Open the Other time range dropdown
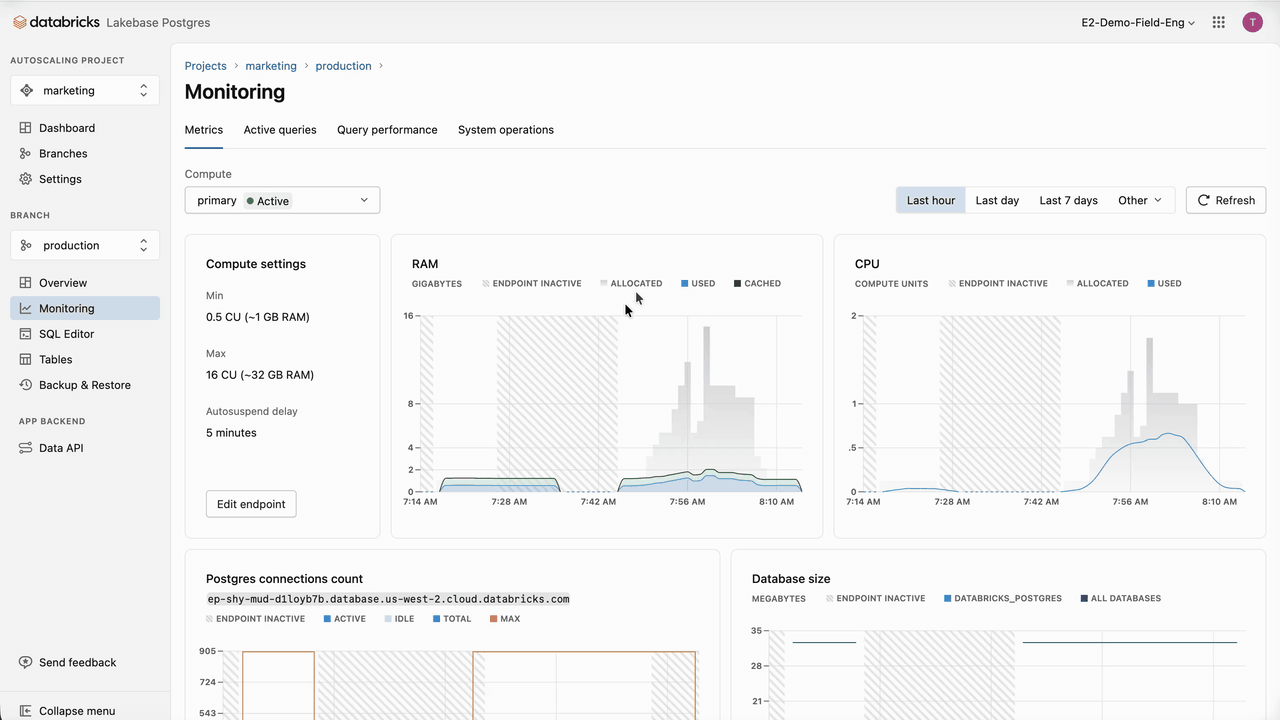The height and width of the screenshot is (720, 1280). click(x=1140, y=200)
